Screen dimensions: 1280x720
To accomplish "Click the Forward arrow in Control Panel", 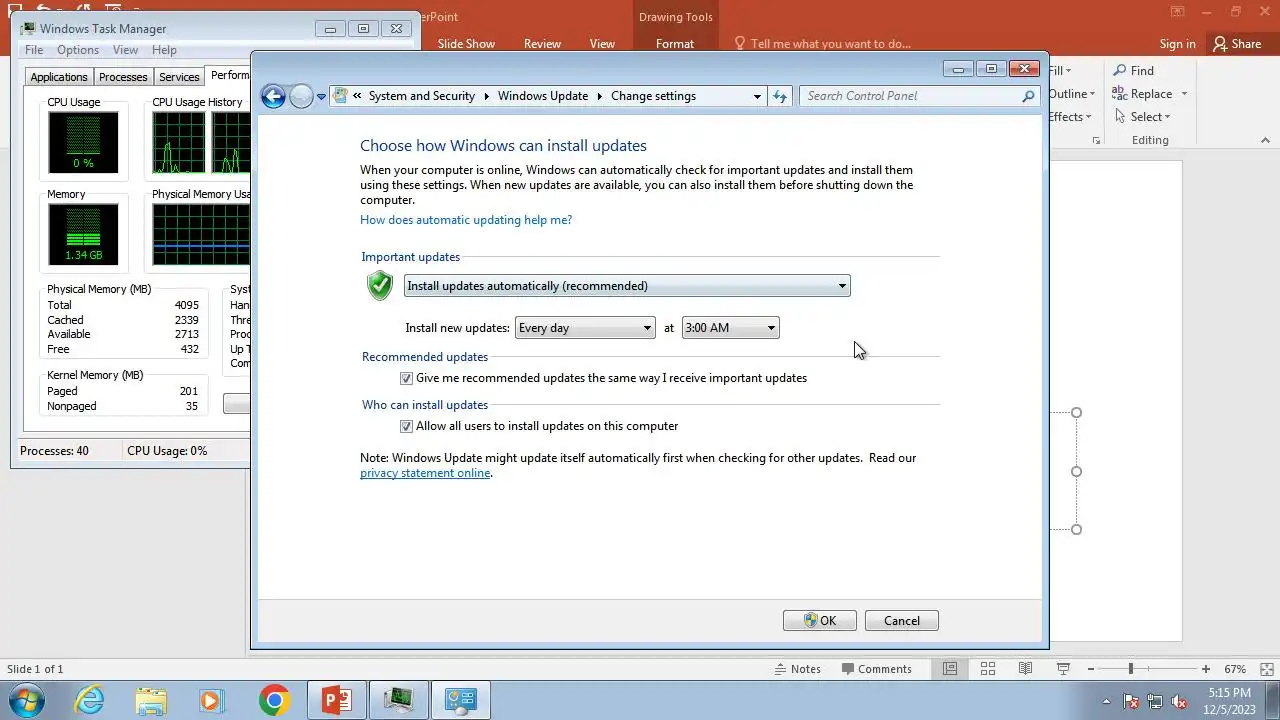I will coord(301,96).
